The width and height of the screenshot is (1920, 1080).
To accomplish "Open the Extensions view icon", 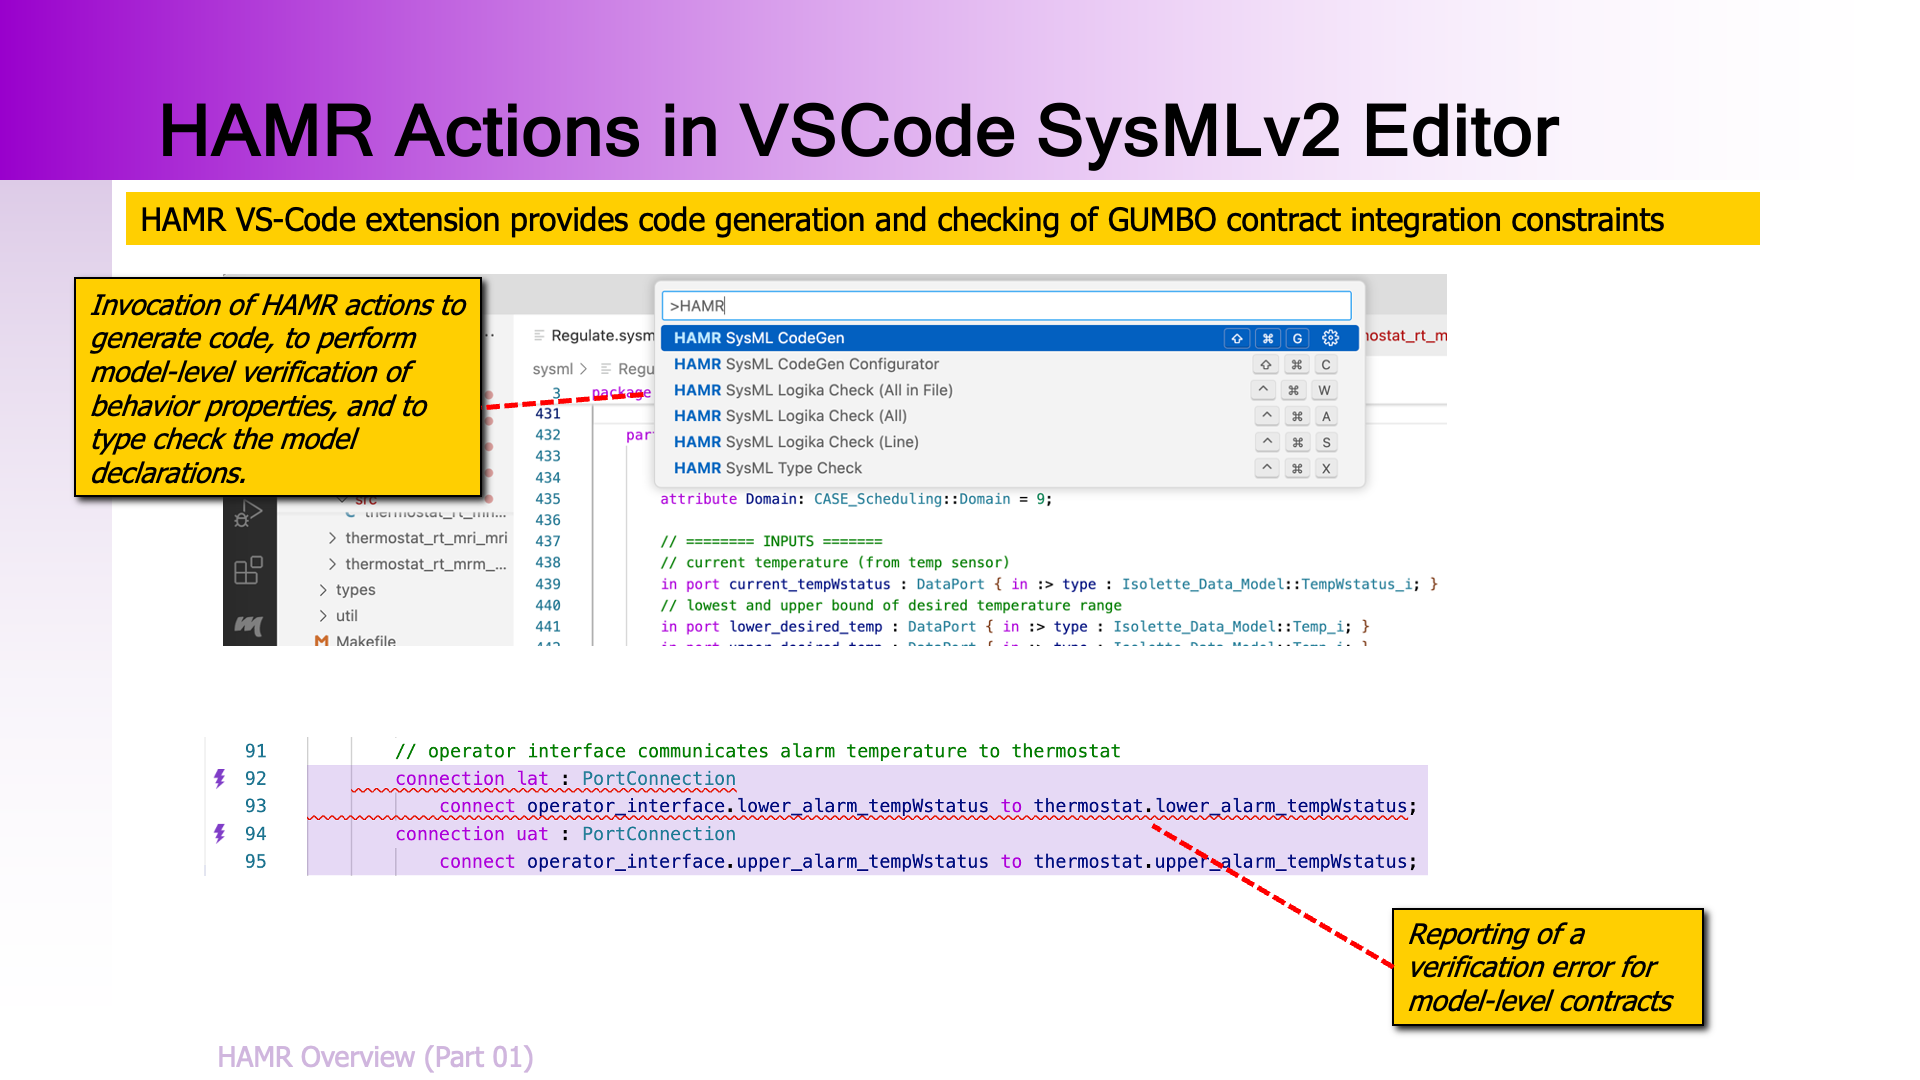I will 247,570.
